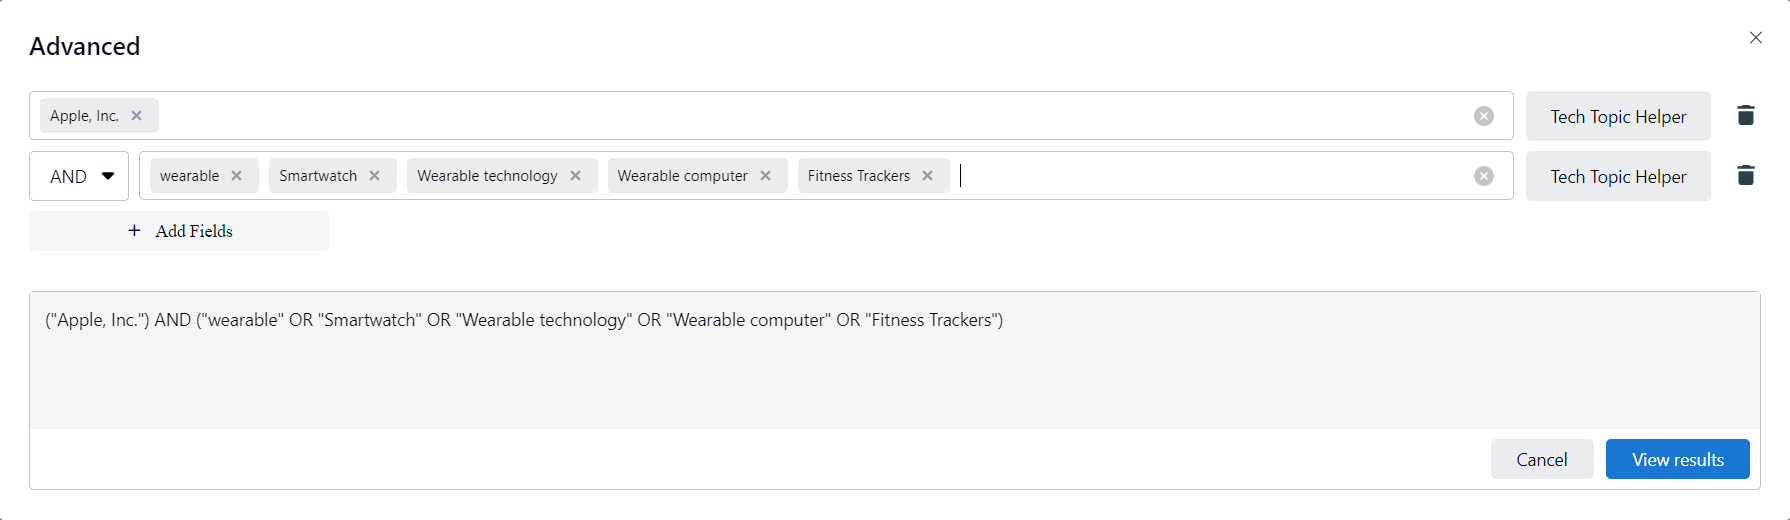
Task: Click View results
Action: [1677, 459]
